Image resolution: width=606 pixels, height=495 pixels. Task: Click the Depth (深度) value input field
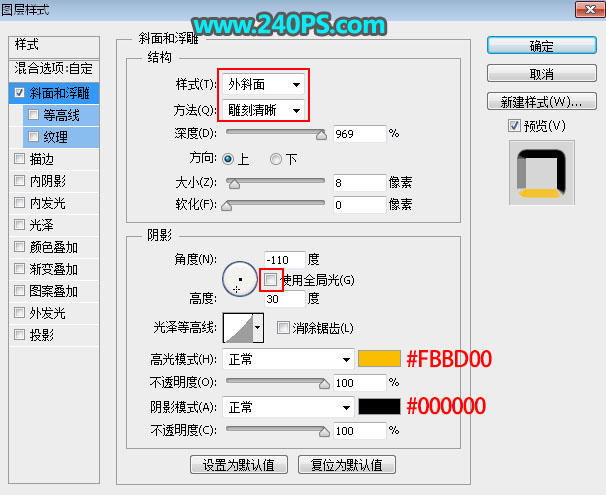360,133
